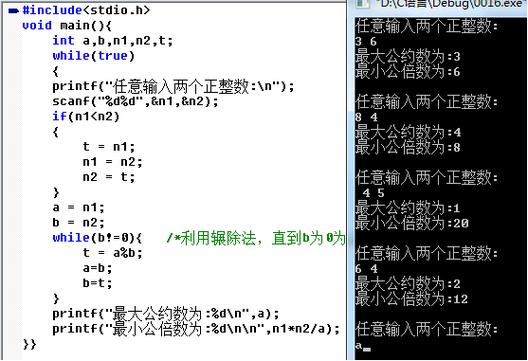Image resolution: width=528 pixels, height=361 pixels.
Task: Click the 'scanf("%d%d",&n1,&n2);' line
Action: 135,101
